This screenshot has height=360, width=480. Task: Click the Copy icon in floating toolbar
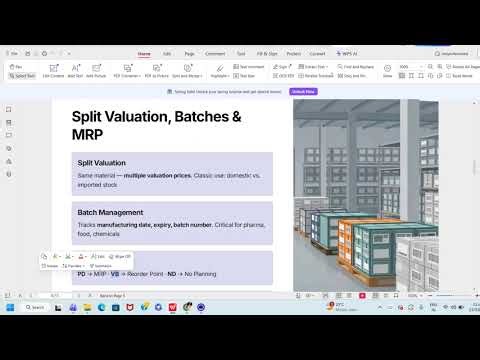point(44,256)
